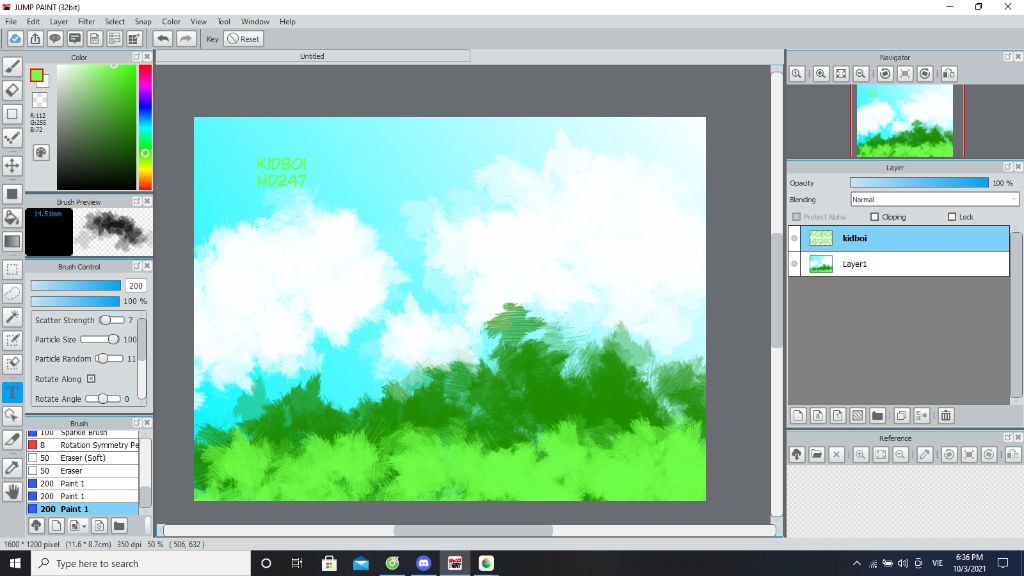
Task: Open the Mail app from taskbar
Action: pos(360,563)
